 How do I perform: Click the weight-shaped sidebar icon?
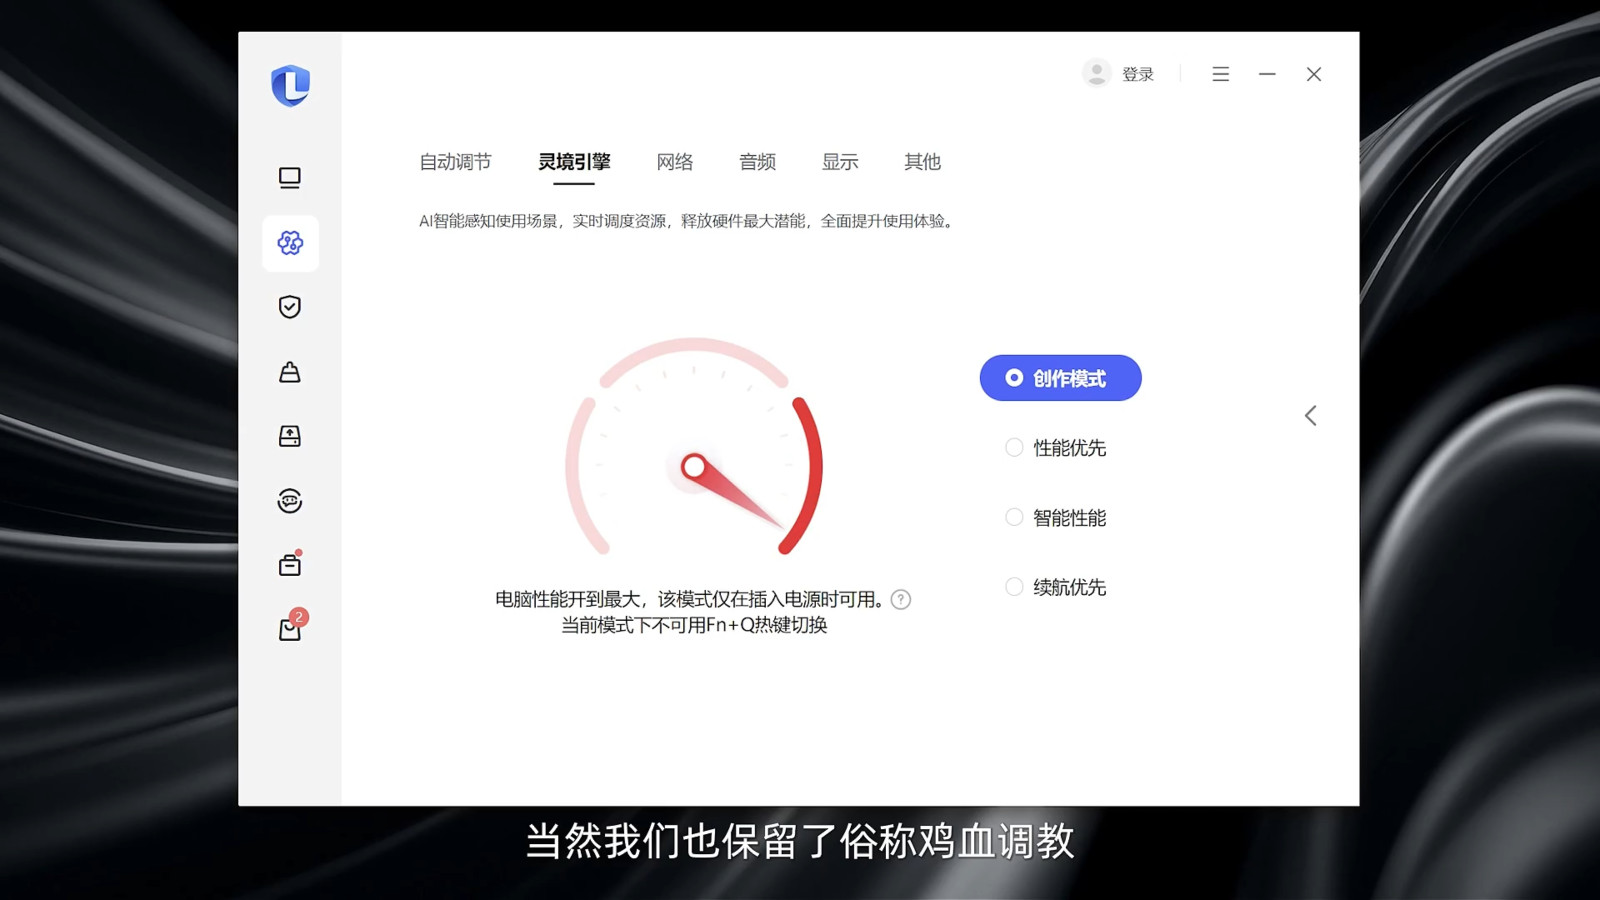[x=290, y=372]
